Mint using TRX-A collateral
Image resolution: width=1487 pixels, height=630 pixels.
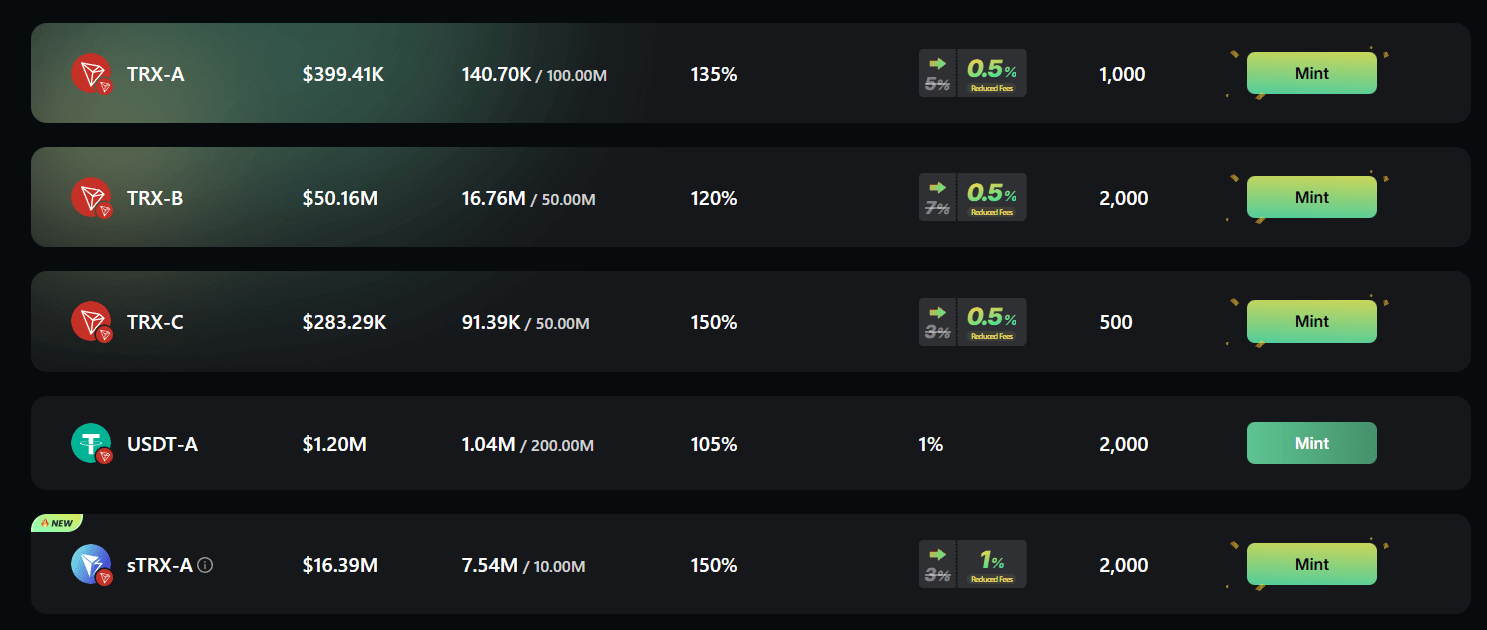[x=1311, y=74]
